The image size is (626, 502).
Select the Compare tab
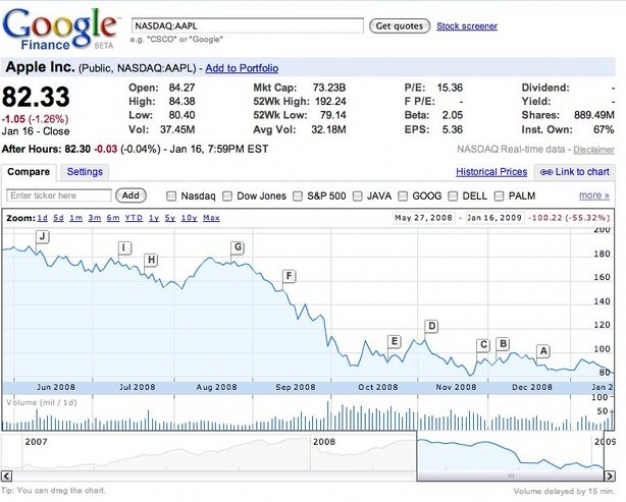click(x=29, y=172)
